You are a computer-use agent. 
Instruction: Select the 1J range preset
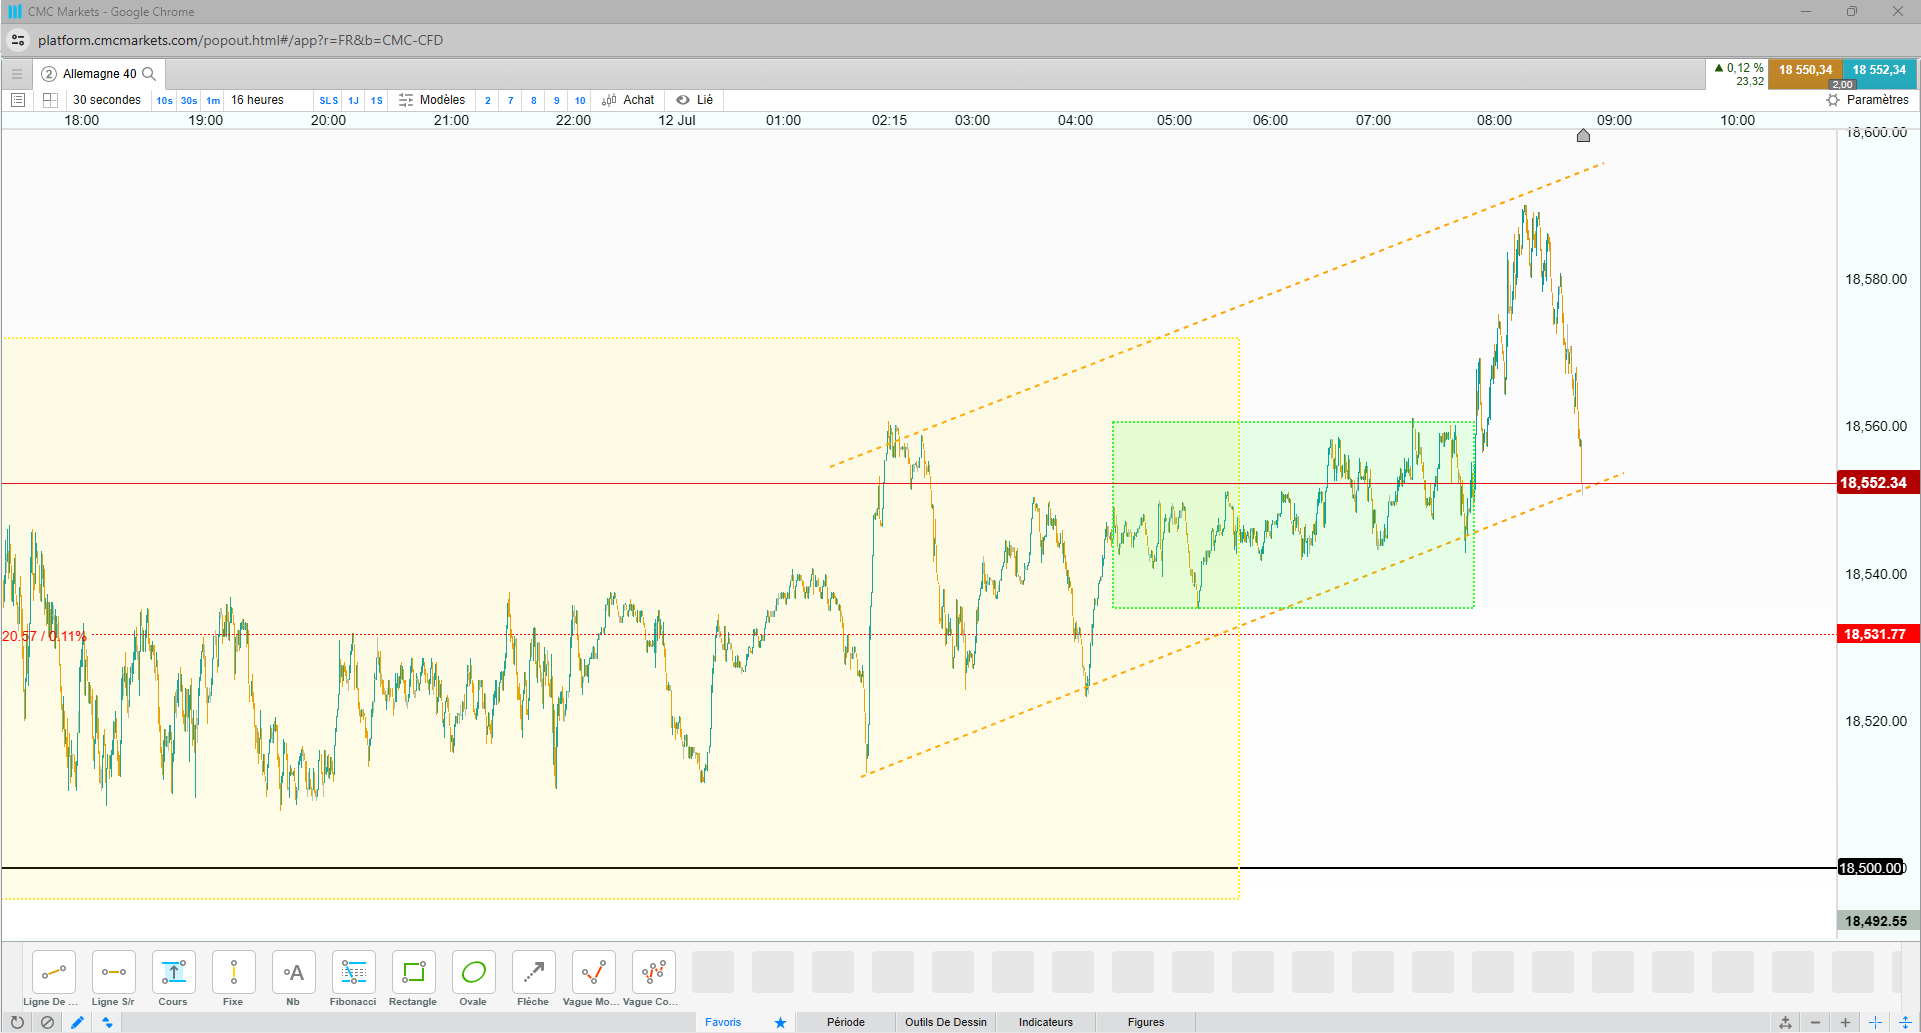353,101
